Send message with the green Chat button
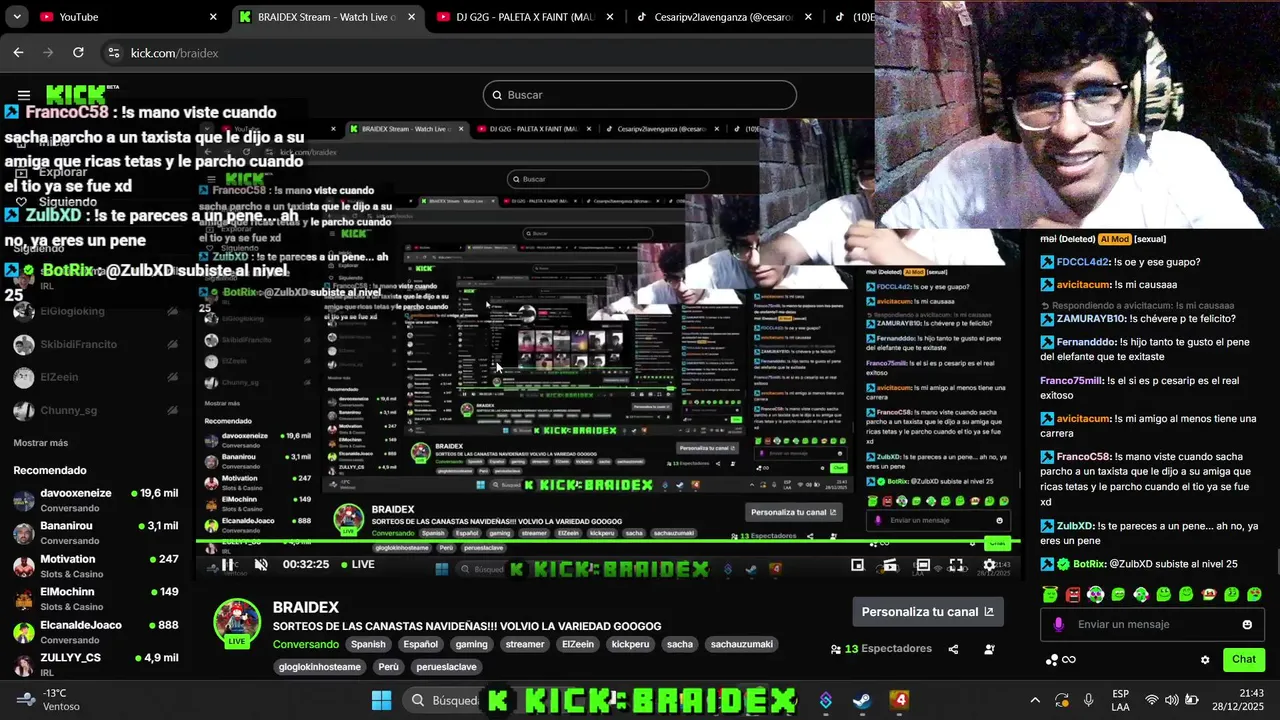Image resolution: width=1280 pixels, height=720 pixels. tap(1243, 660)
